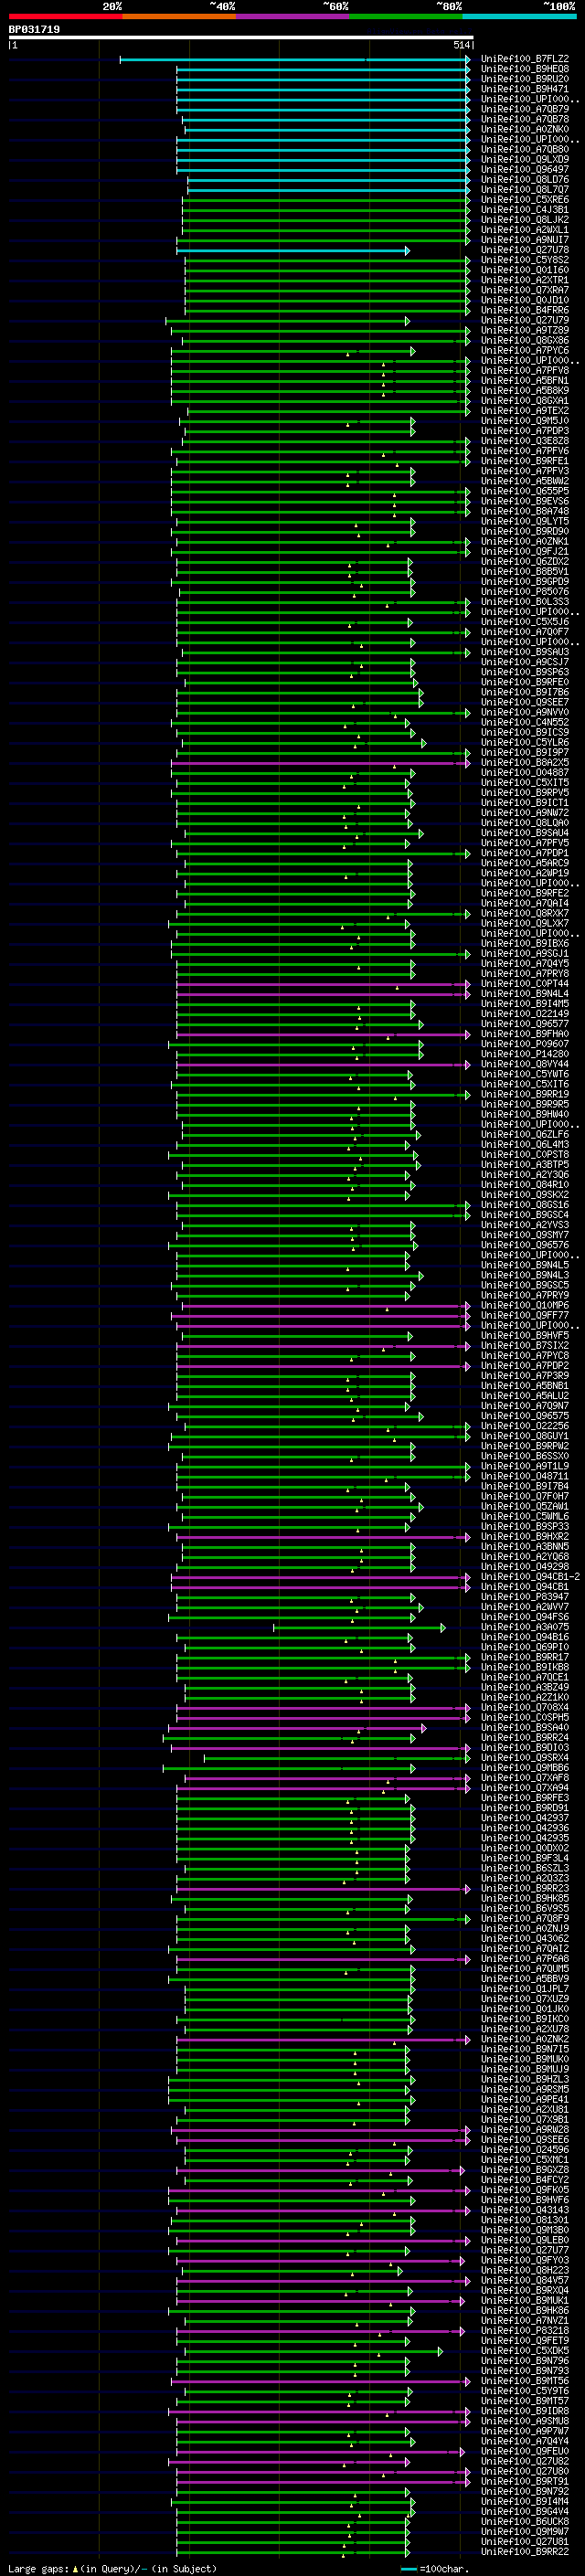Image resolution: width=585 pixels, height=2576 pixels.
Task: Click the purple alignment bar for UniRef100_B8A2X5
Action: tap(321, 763)
